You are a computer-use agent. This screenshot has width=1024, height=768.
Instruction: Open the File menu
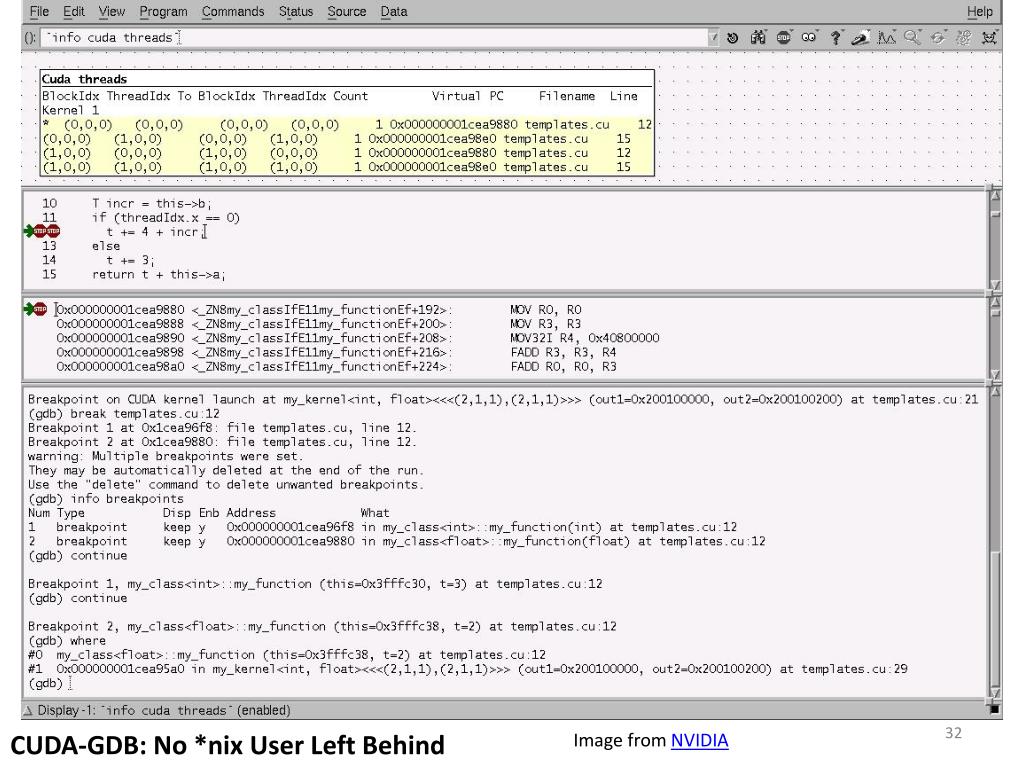tap(39, 12)
